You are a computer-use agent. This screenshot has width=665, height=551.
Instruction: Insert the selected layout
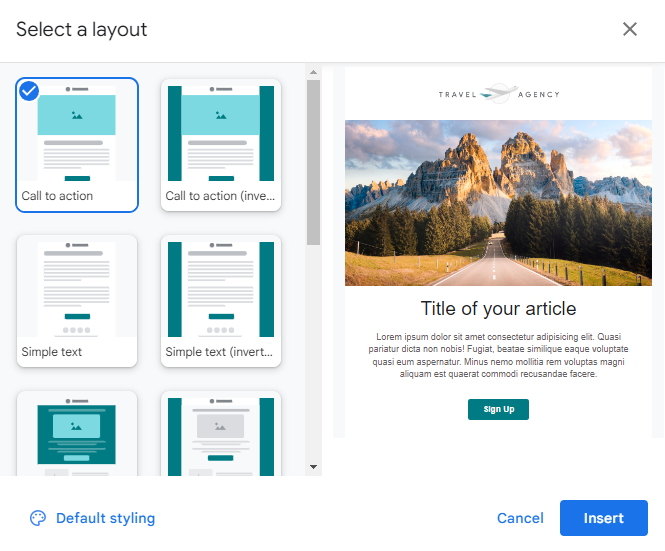tap(604, 518)
